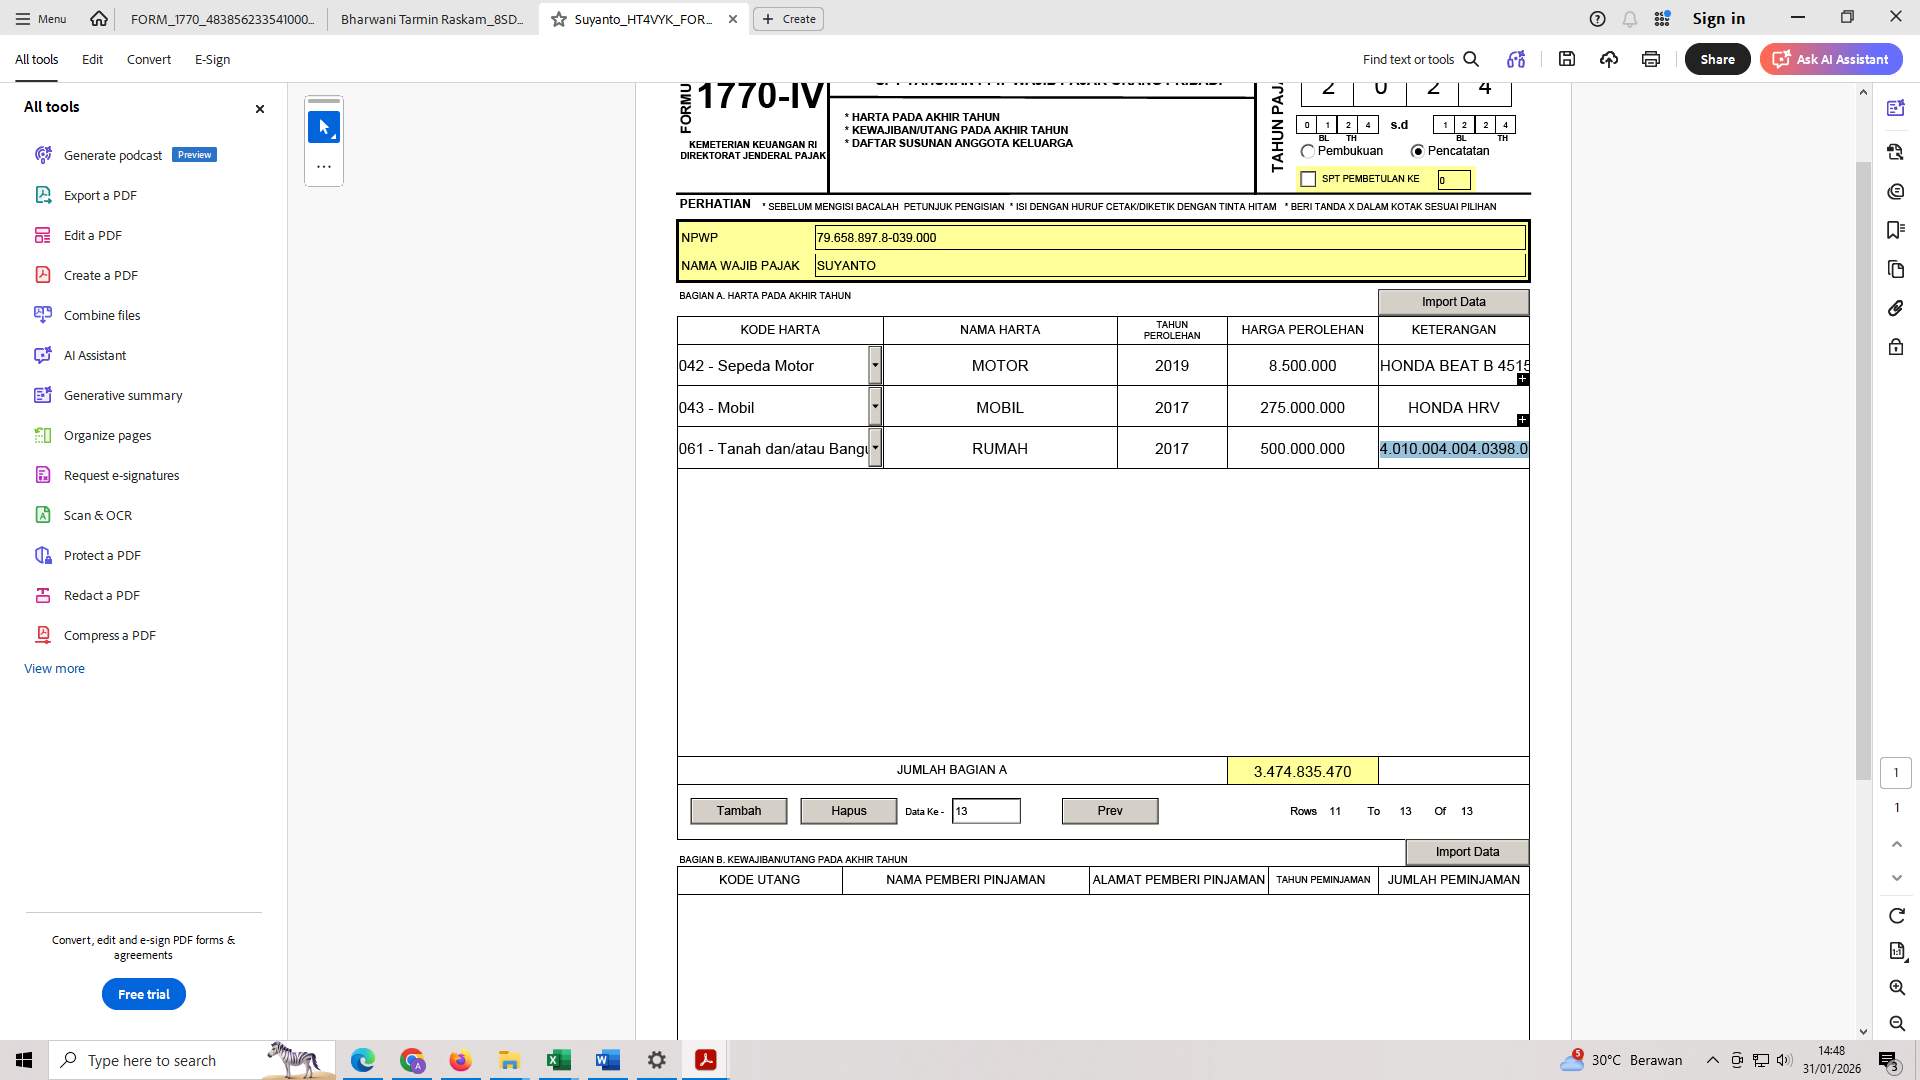
Task: Select the Generate podcast icon in right sidebar
Action: pyautogui.click(x=1896, y=108)
